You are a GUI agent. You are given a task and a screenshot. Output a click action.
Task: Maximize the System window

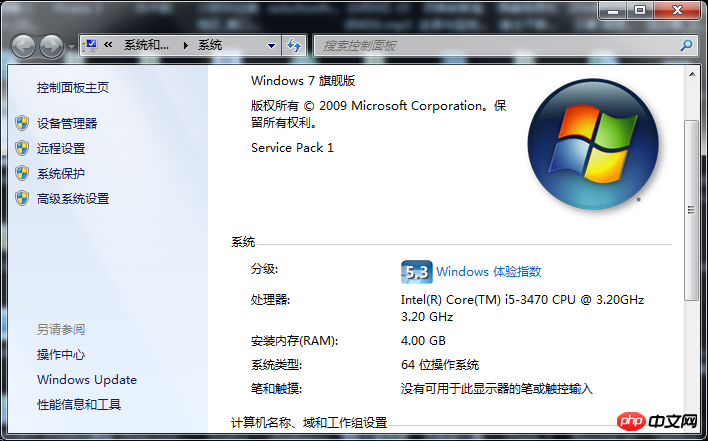[x=639, y=10]
